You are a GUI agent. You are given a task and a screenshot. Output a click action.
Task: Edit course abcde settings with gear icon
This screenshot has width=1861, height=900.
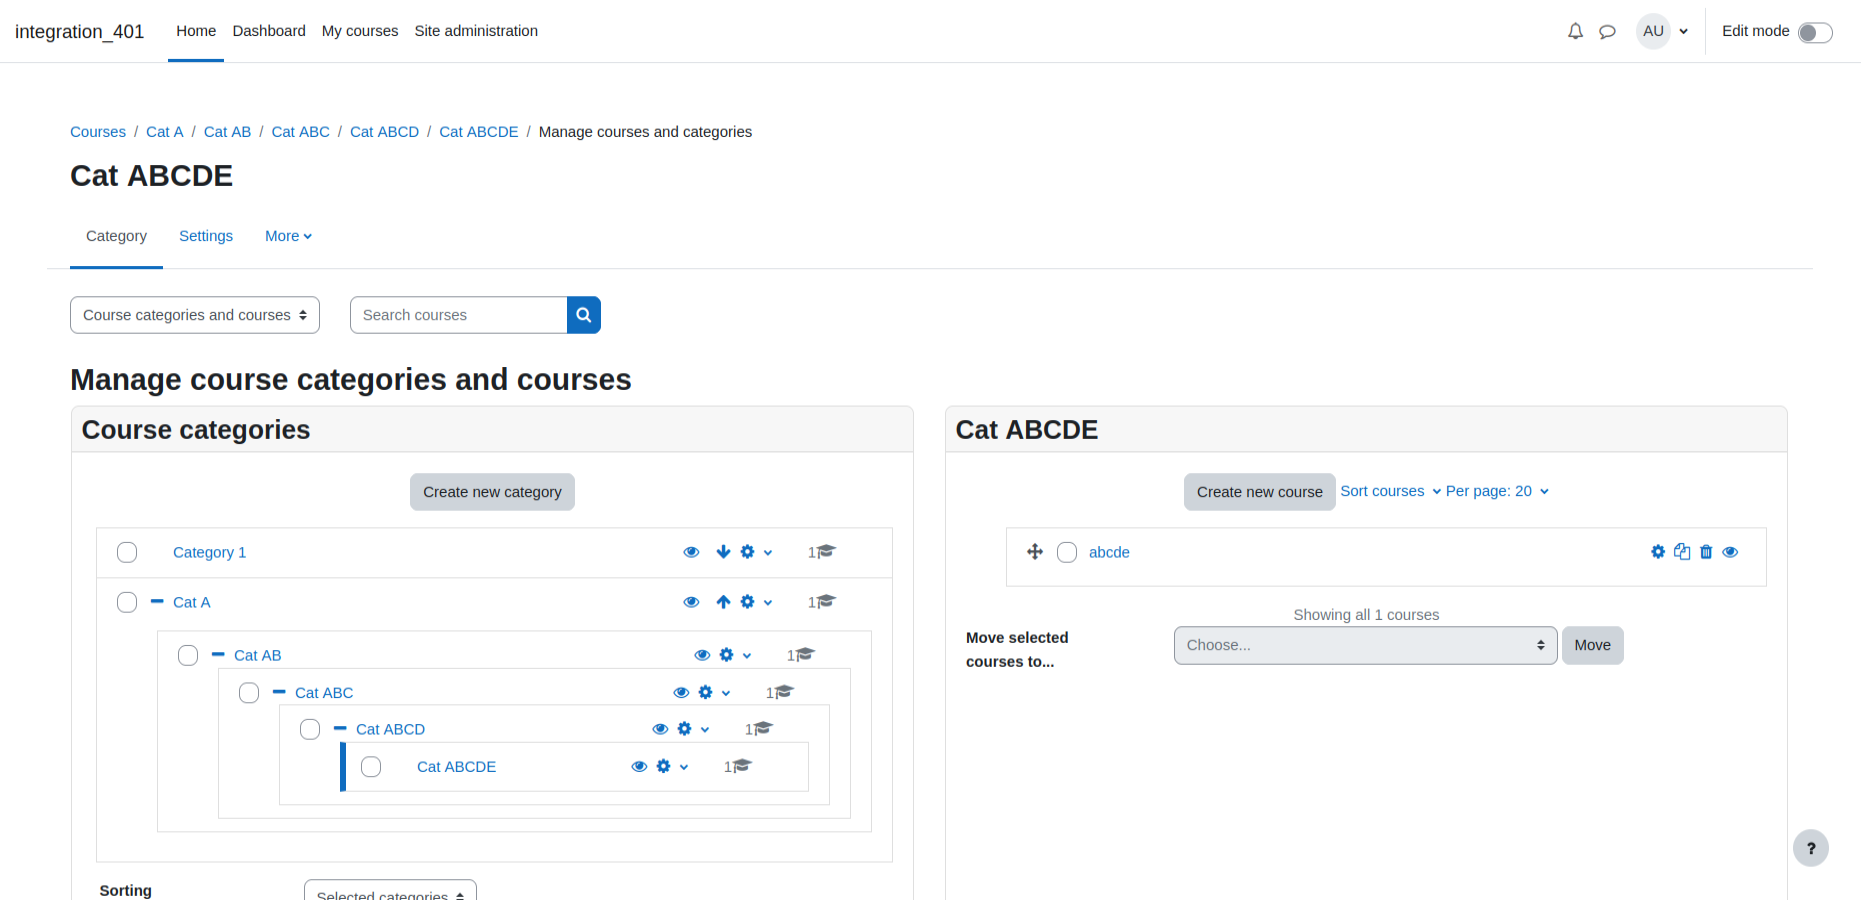click(x=1658, y=552)
